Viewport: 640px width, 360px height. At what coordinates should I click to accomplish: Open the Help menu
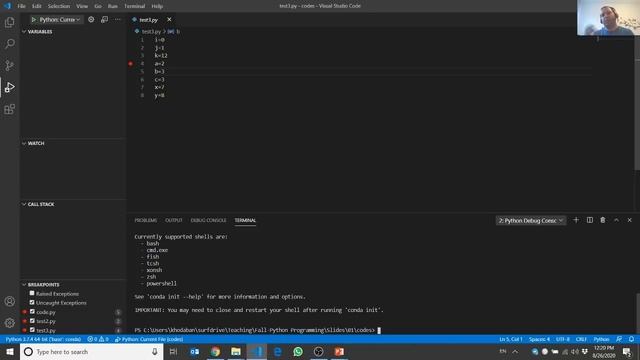(x=157, y=6)
